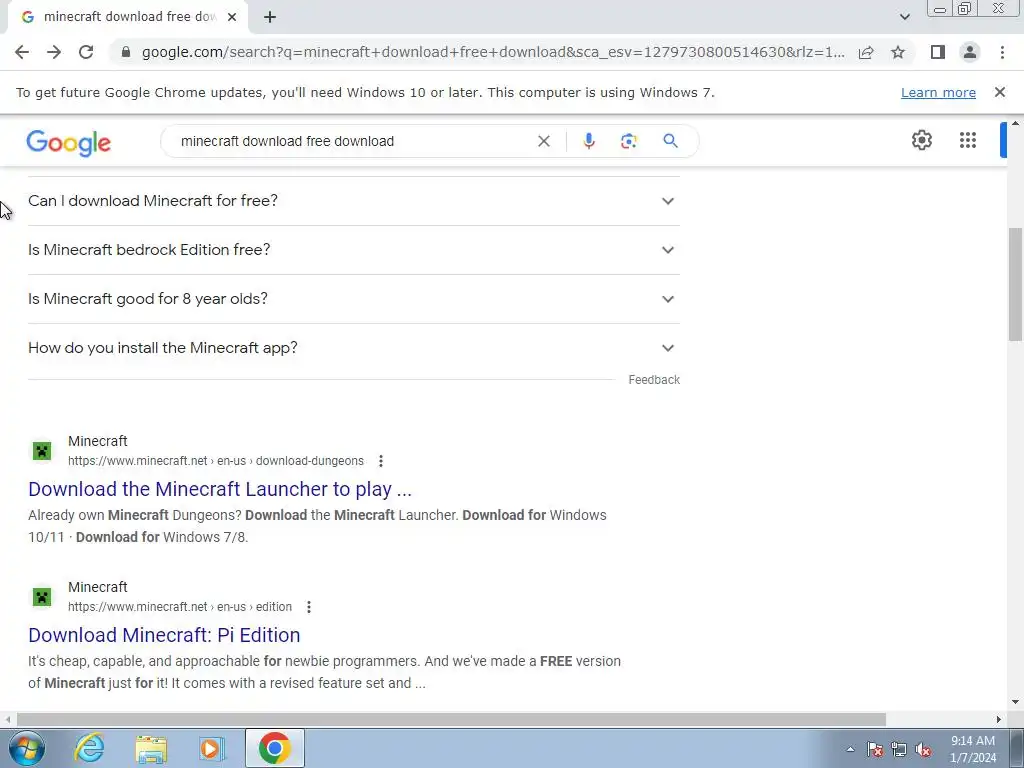Clear the search box text
The image size is (1024, 768).
[x=543, y=141]
